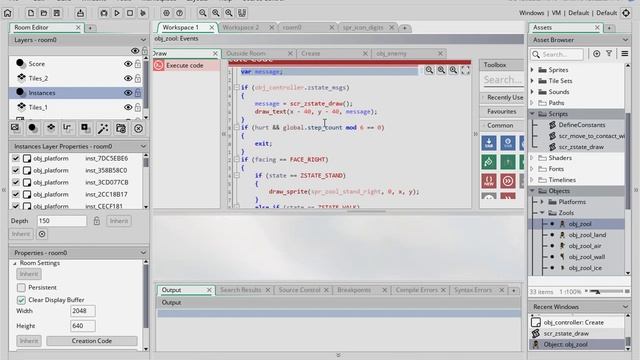Collapse the Recent Windows panel
This screenshot has height=360, width=640.
(625, 307)
